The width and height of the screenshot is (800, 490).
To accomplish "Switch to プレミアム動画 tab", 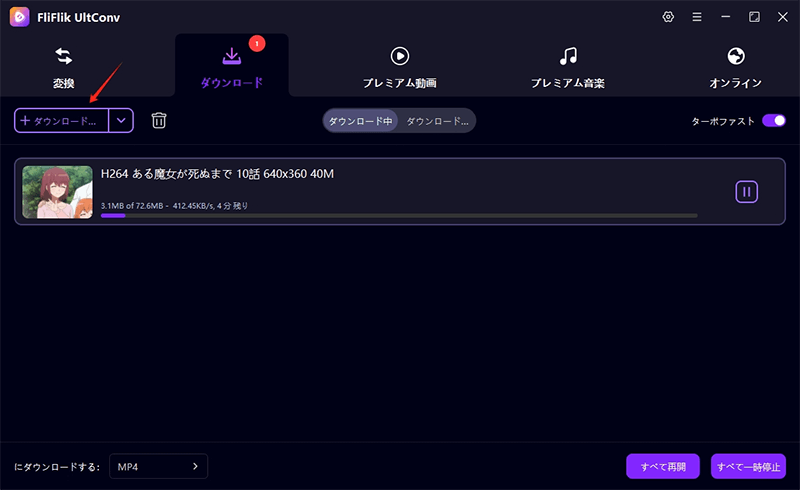I will [x=399, y=66].
